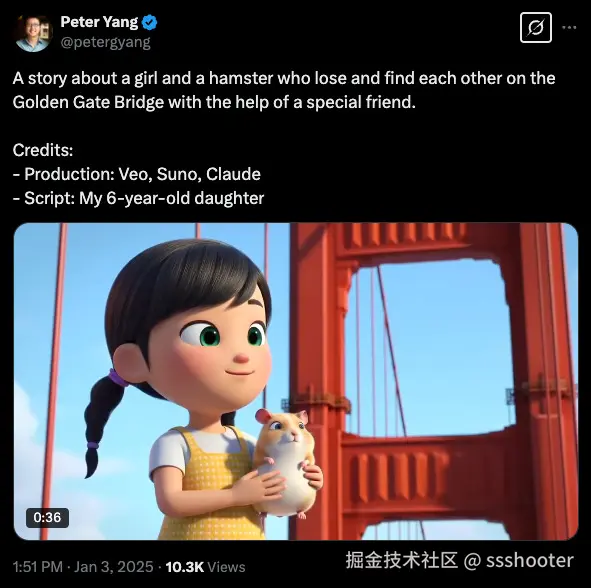This screenshot has height=588, width=591.
Task: Play the girl and hamster video
Action: [296, 381]
